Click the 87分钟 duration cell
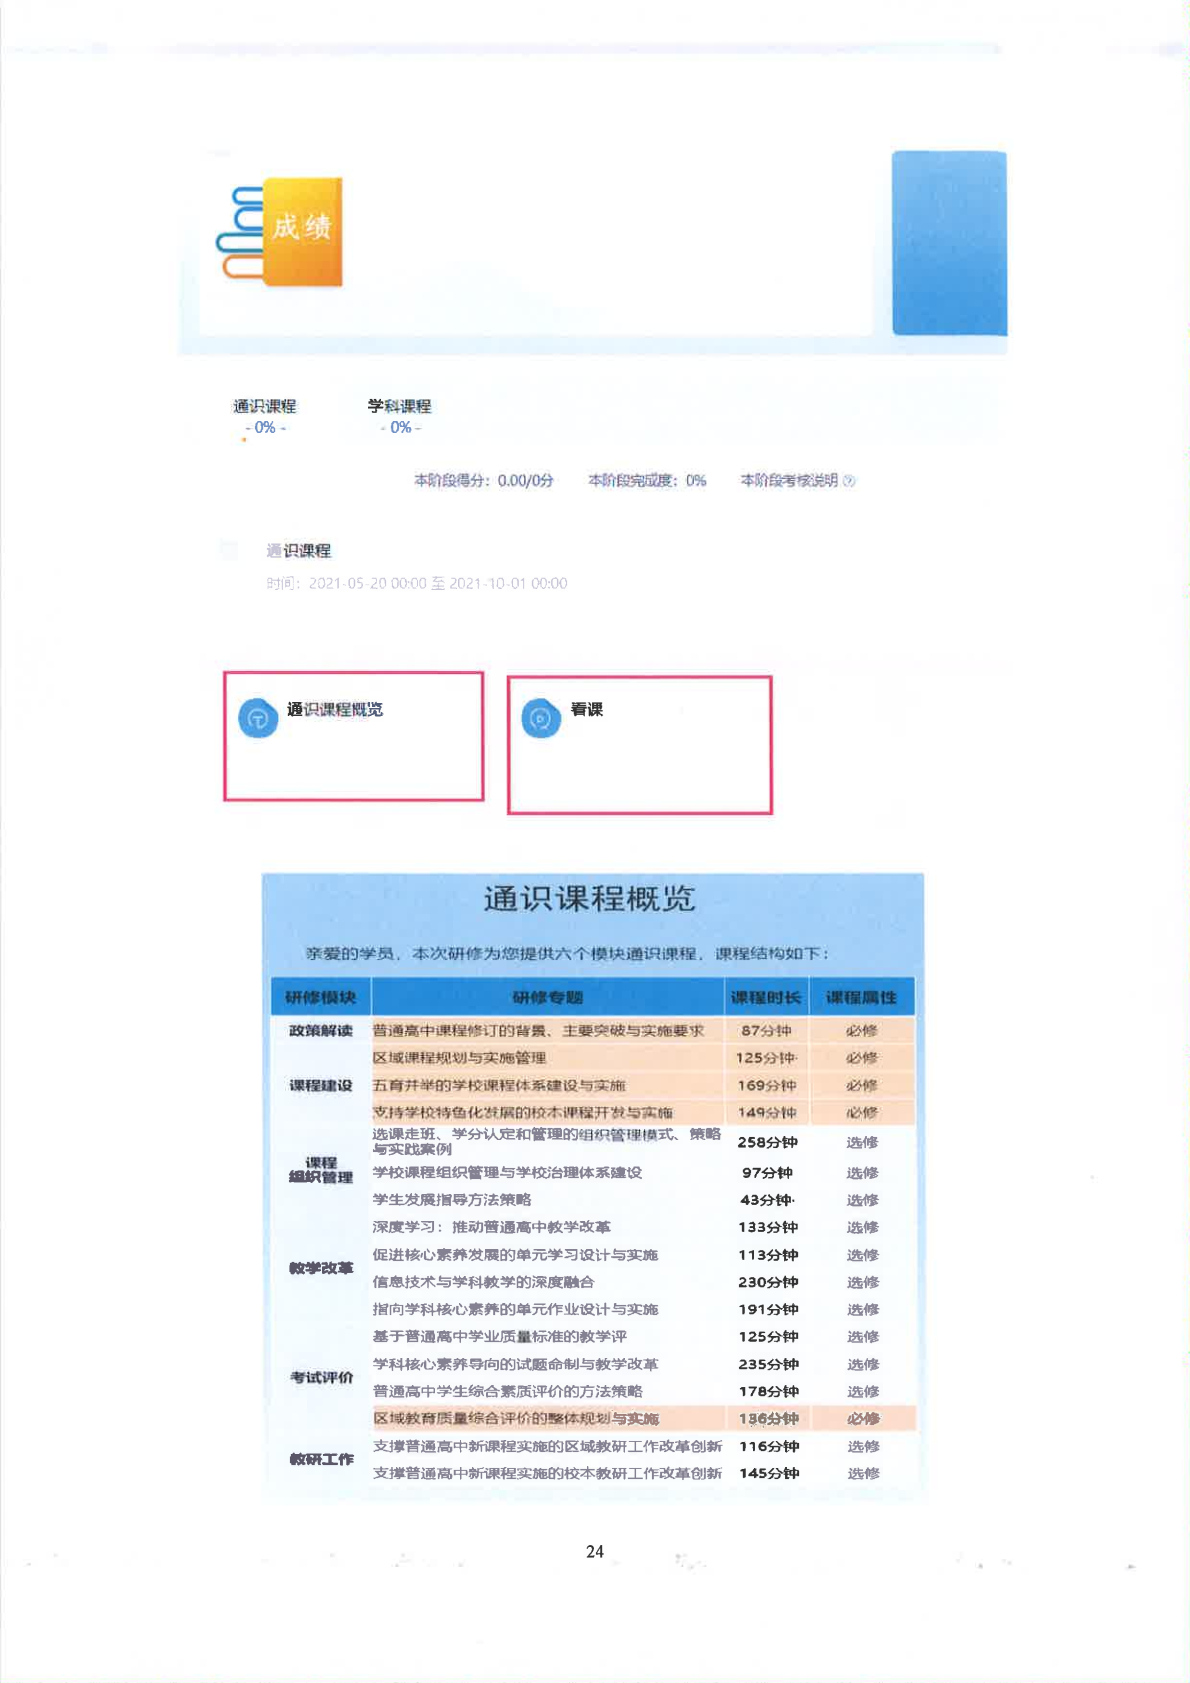The height and width of the screenshot is (1683, 1190). (x=766, y=1031)
